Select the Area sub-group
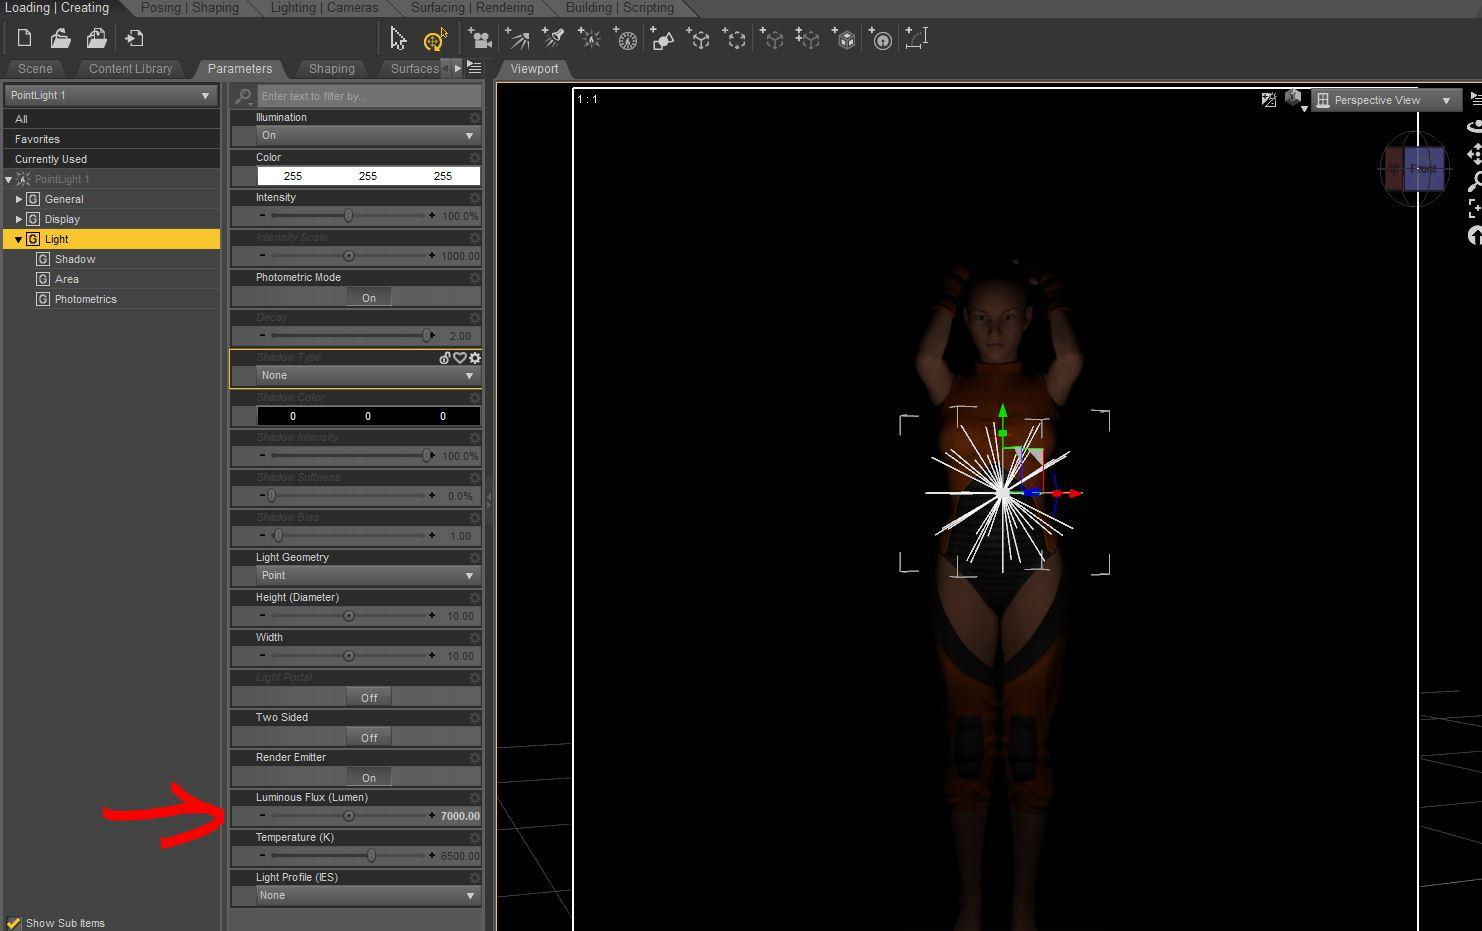 (67, 279)
